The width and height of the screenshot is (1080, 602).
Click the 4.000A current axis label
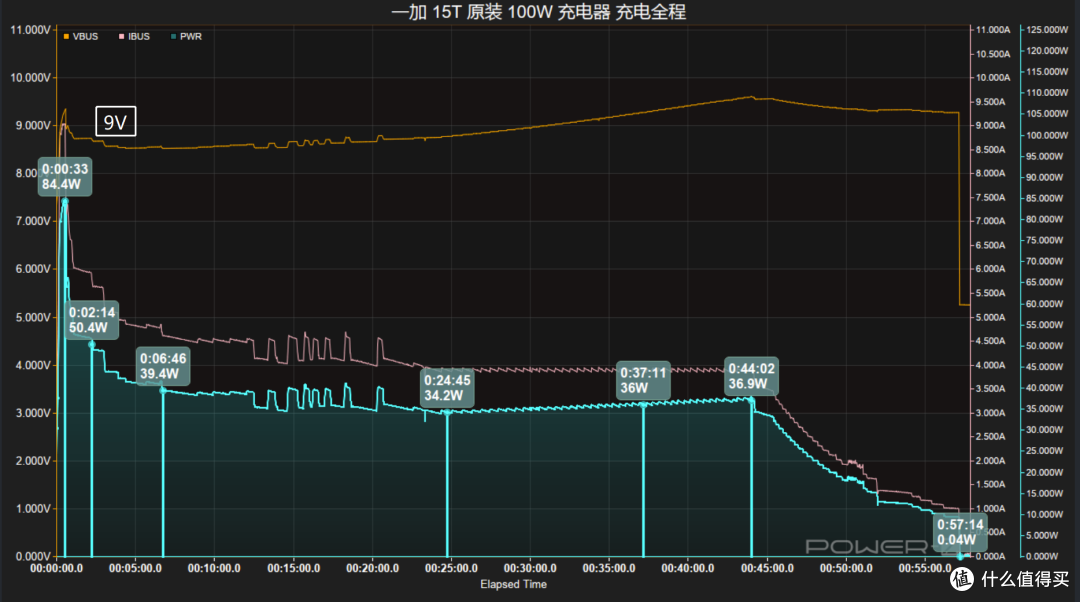pos(990,365)
